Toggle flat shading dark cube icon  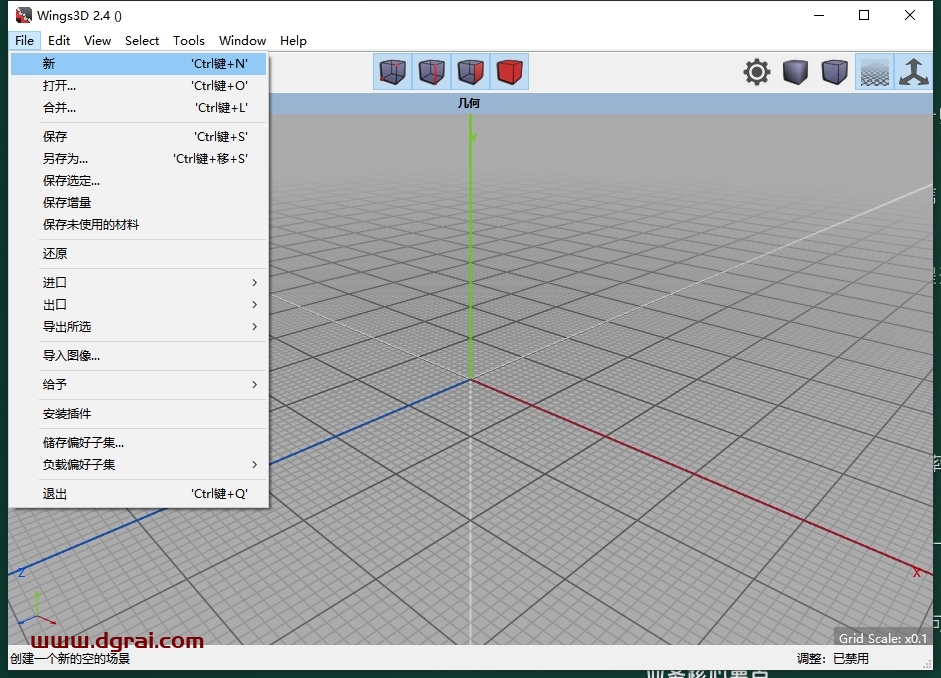pos(795,72)
